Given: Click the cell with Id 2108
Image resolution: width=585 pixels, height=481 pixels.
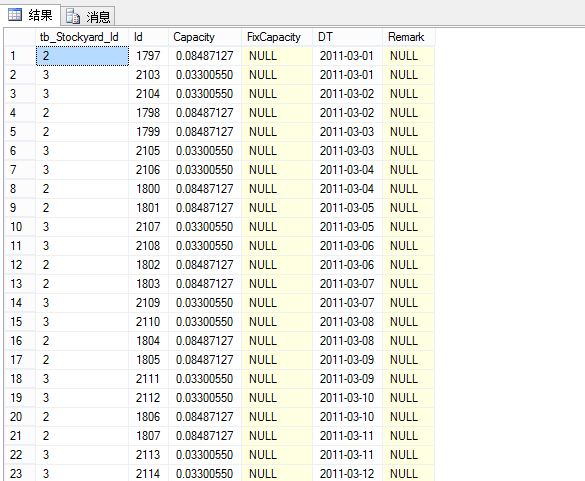Looking at the screenshot, I should pyautogui.click(x=148, y=246).
